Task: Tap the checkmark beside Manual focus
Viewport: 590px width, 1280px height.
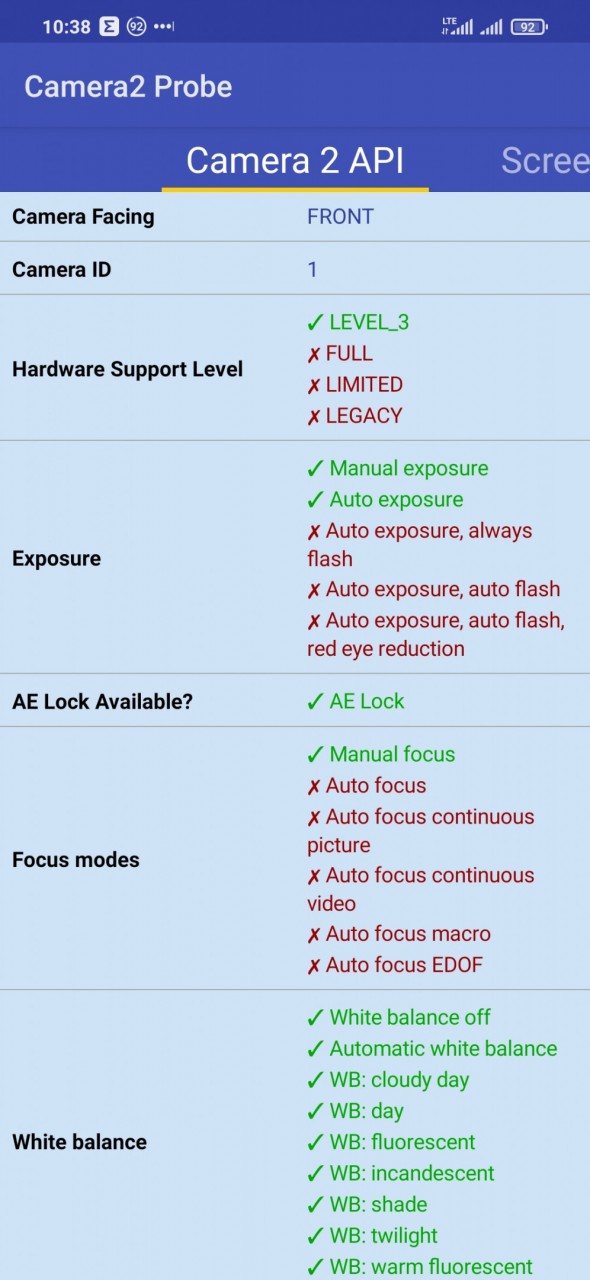Action: coord(315,755)
